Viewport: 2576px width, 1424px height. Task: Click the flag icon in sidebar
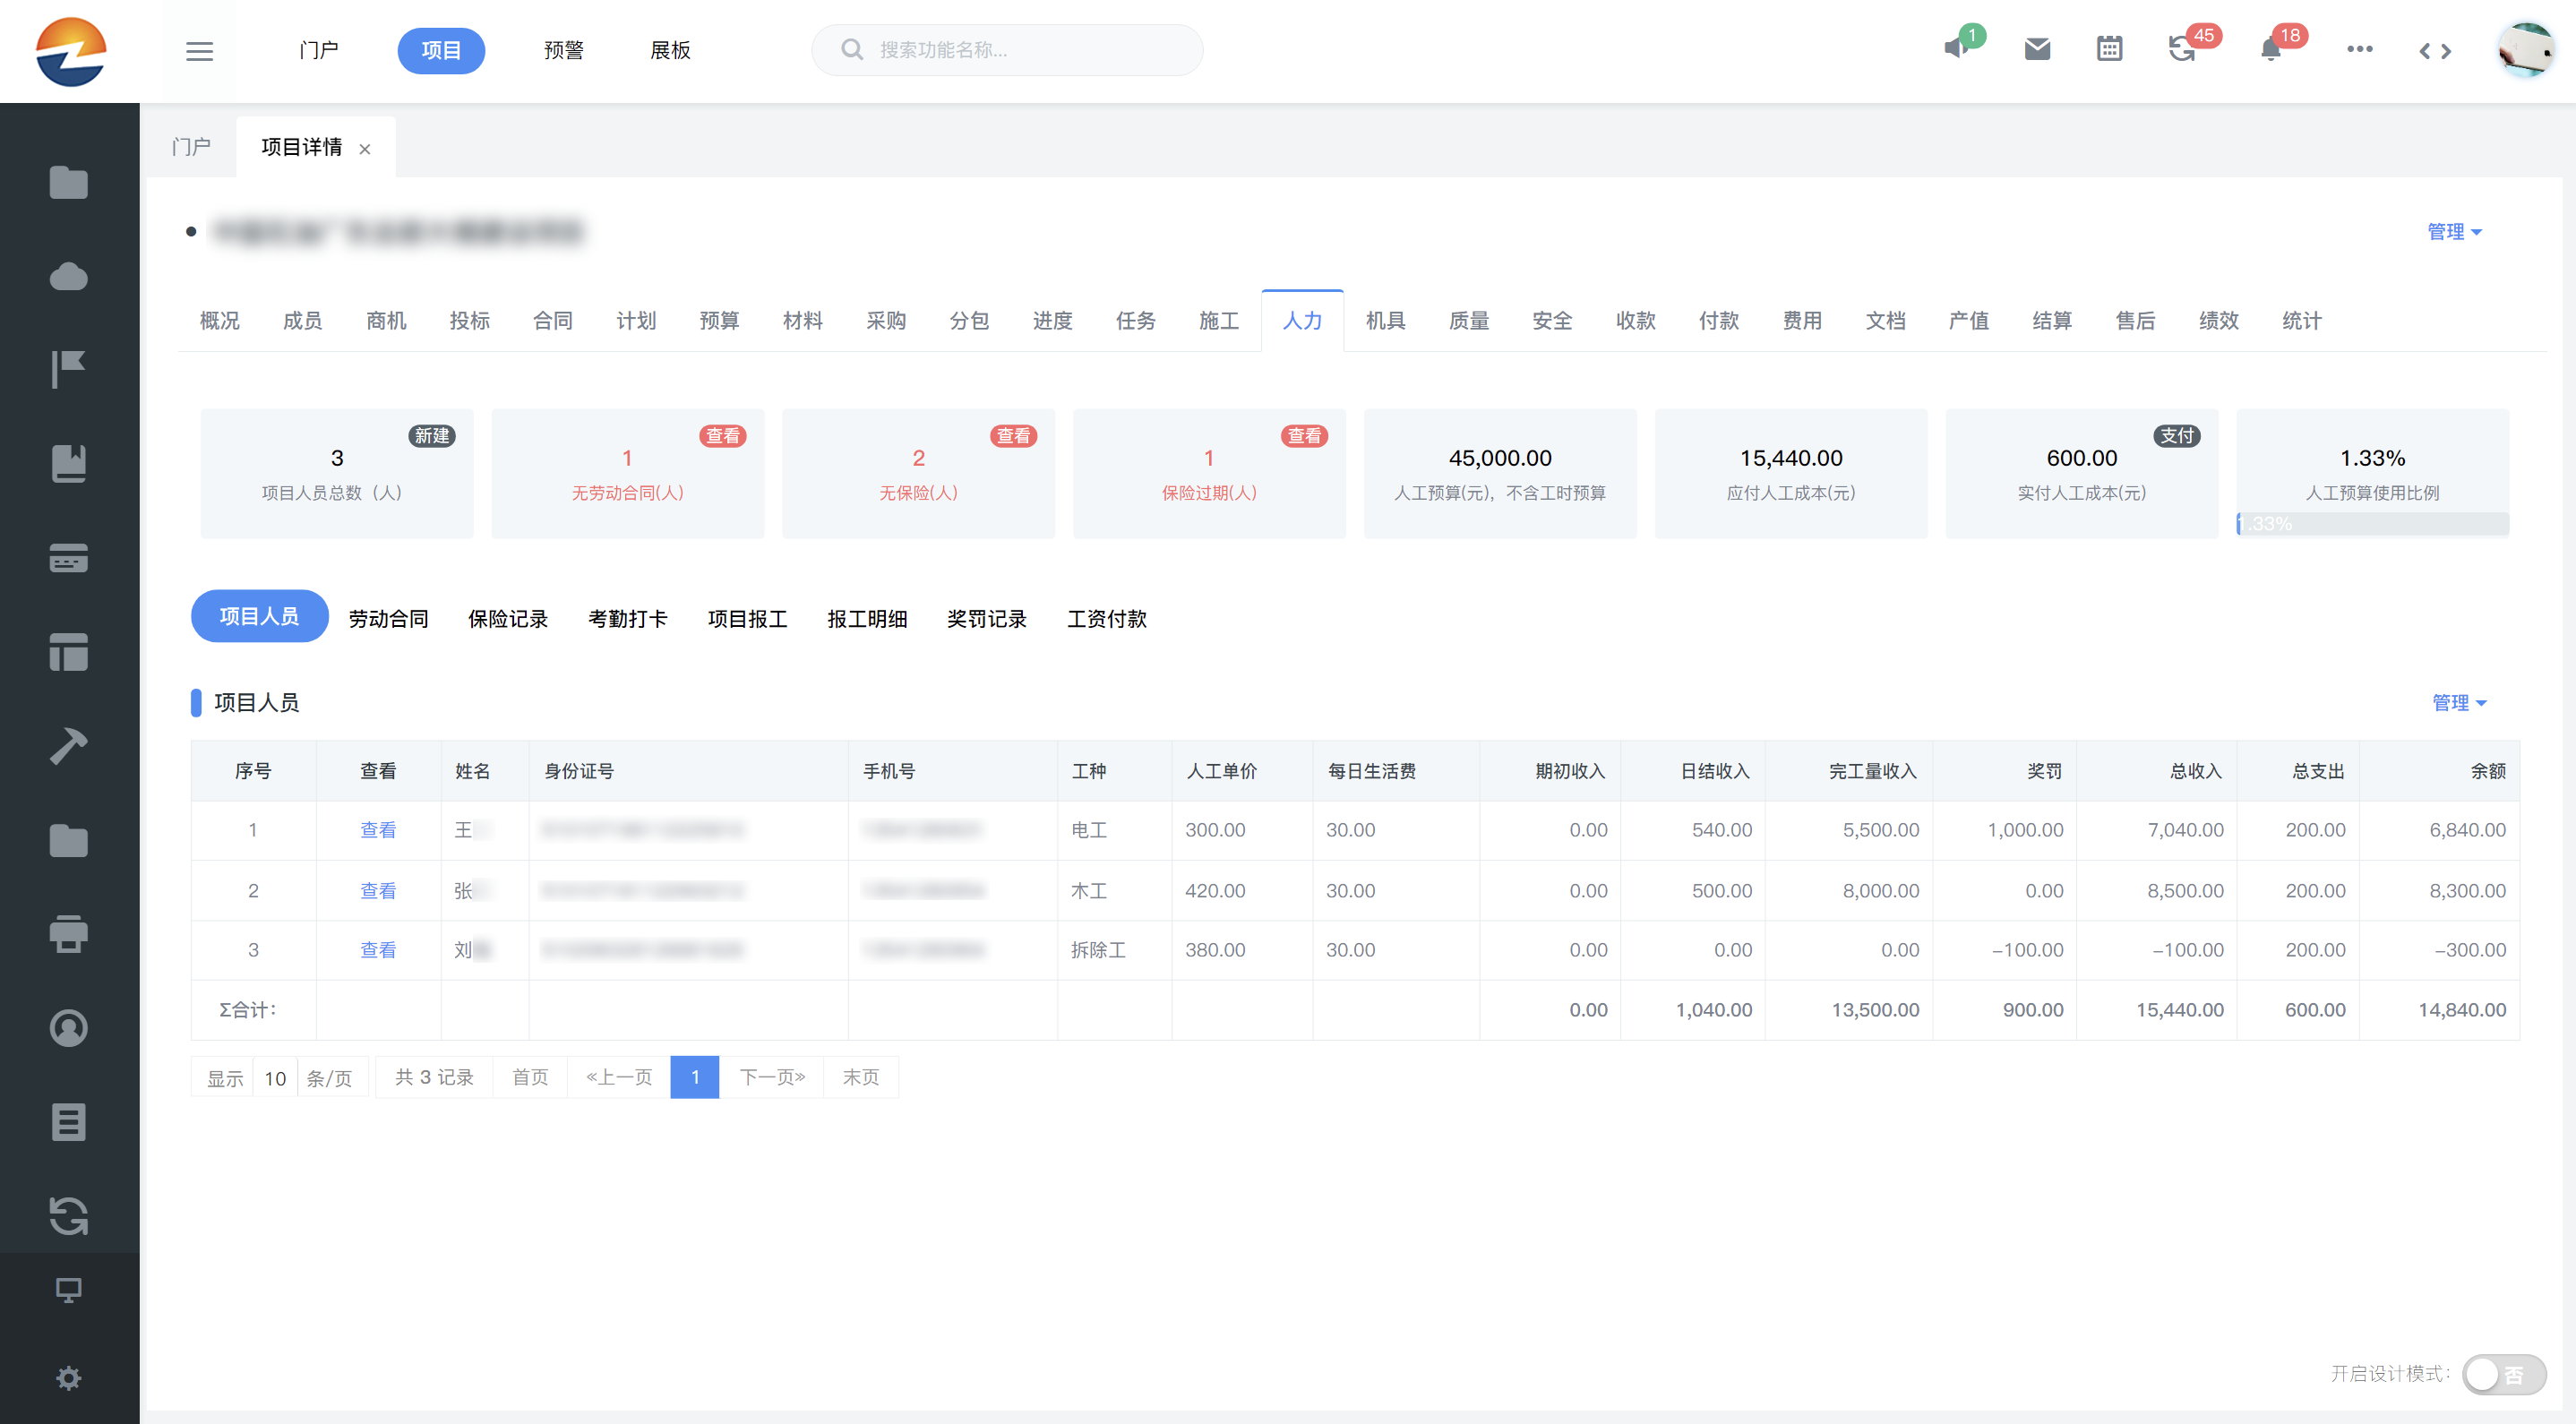68,369
